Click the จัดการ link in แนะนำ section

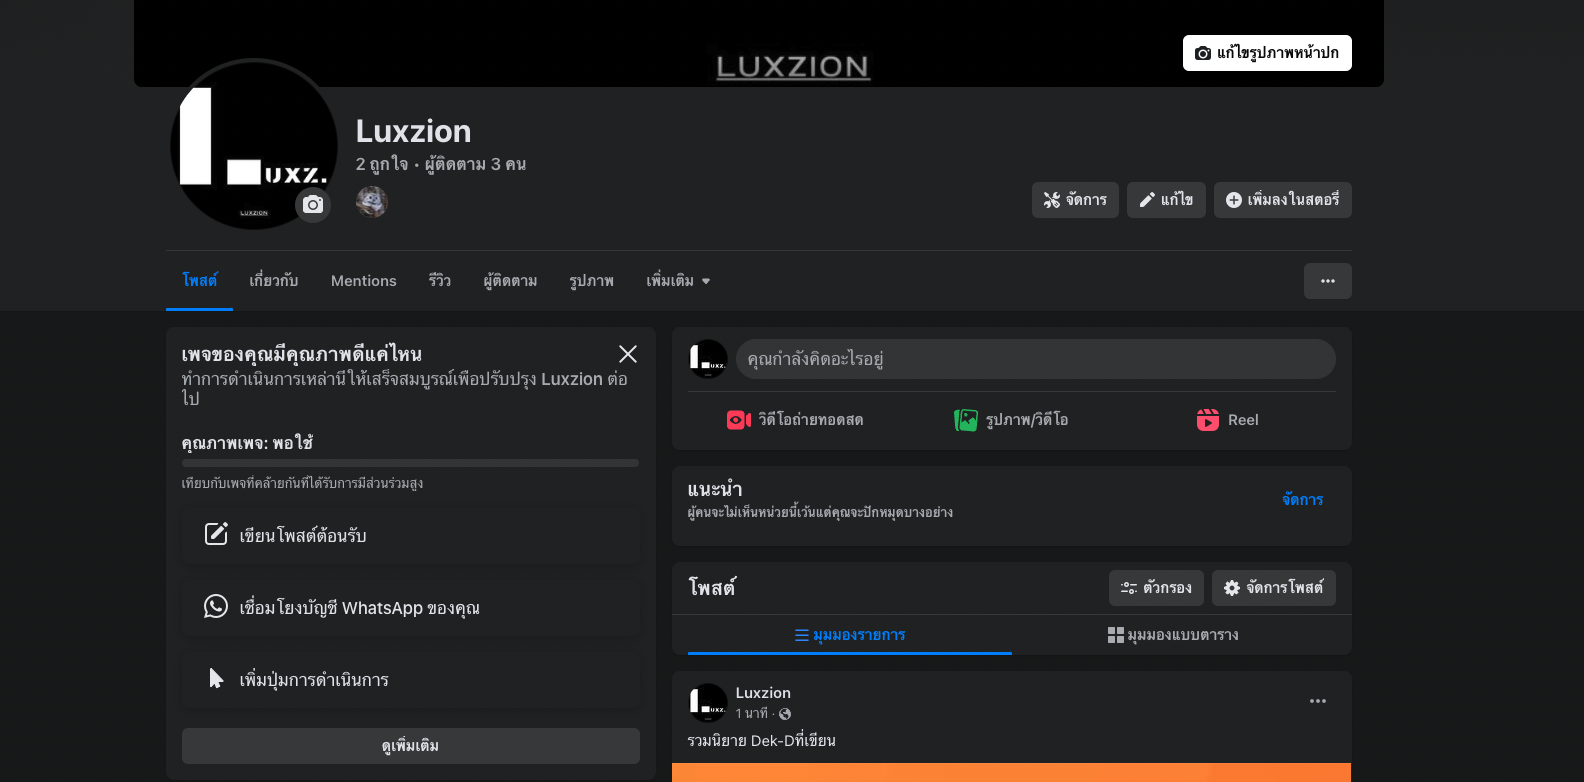(x=1303, y=499)
